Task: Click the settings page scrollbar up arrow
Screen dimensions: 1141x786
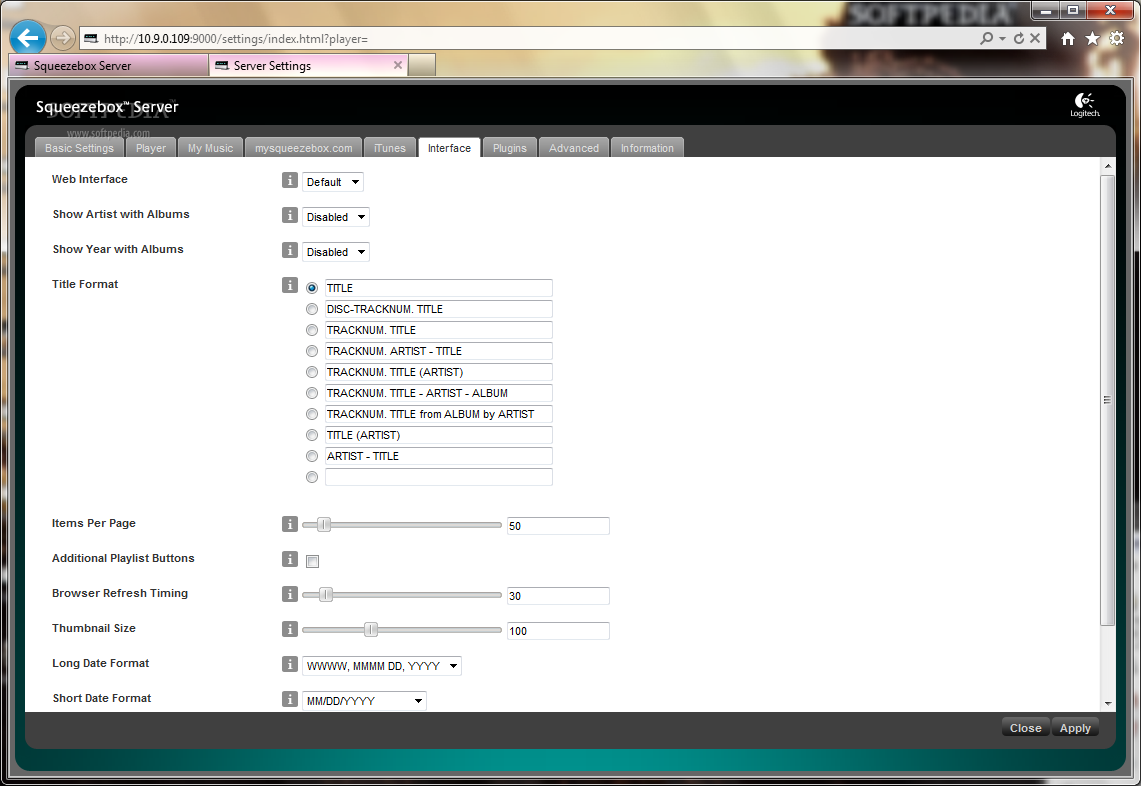Action: coord(1108,166)
